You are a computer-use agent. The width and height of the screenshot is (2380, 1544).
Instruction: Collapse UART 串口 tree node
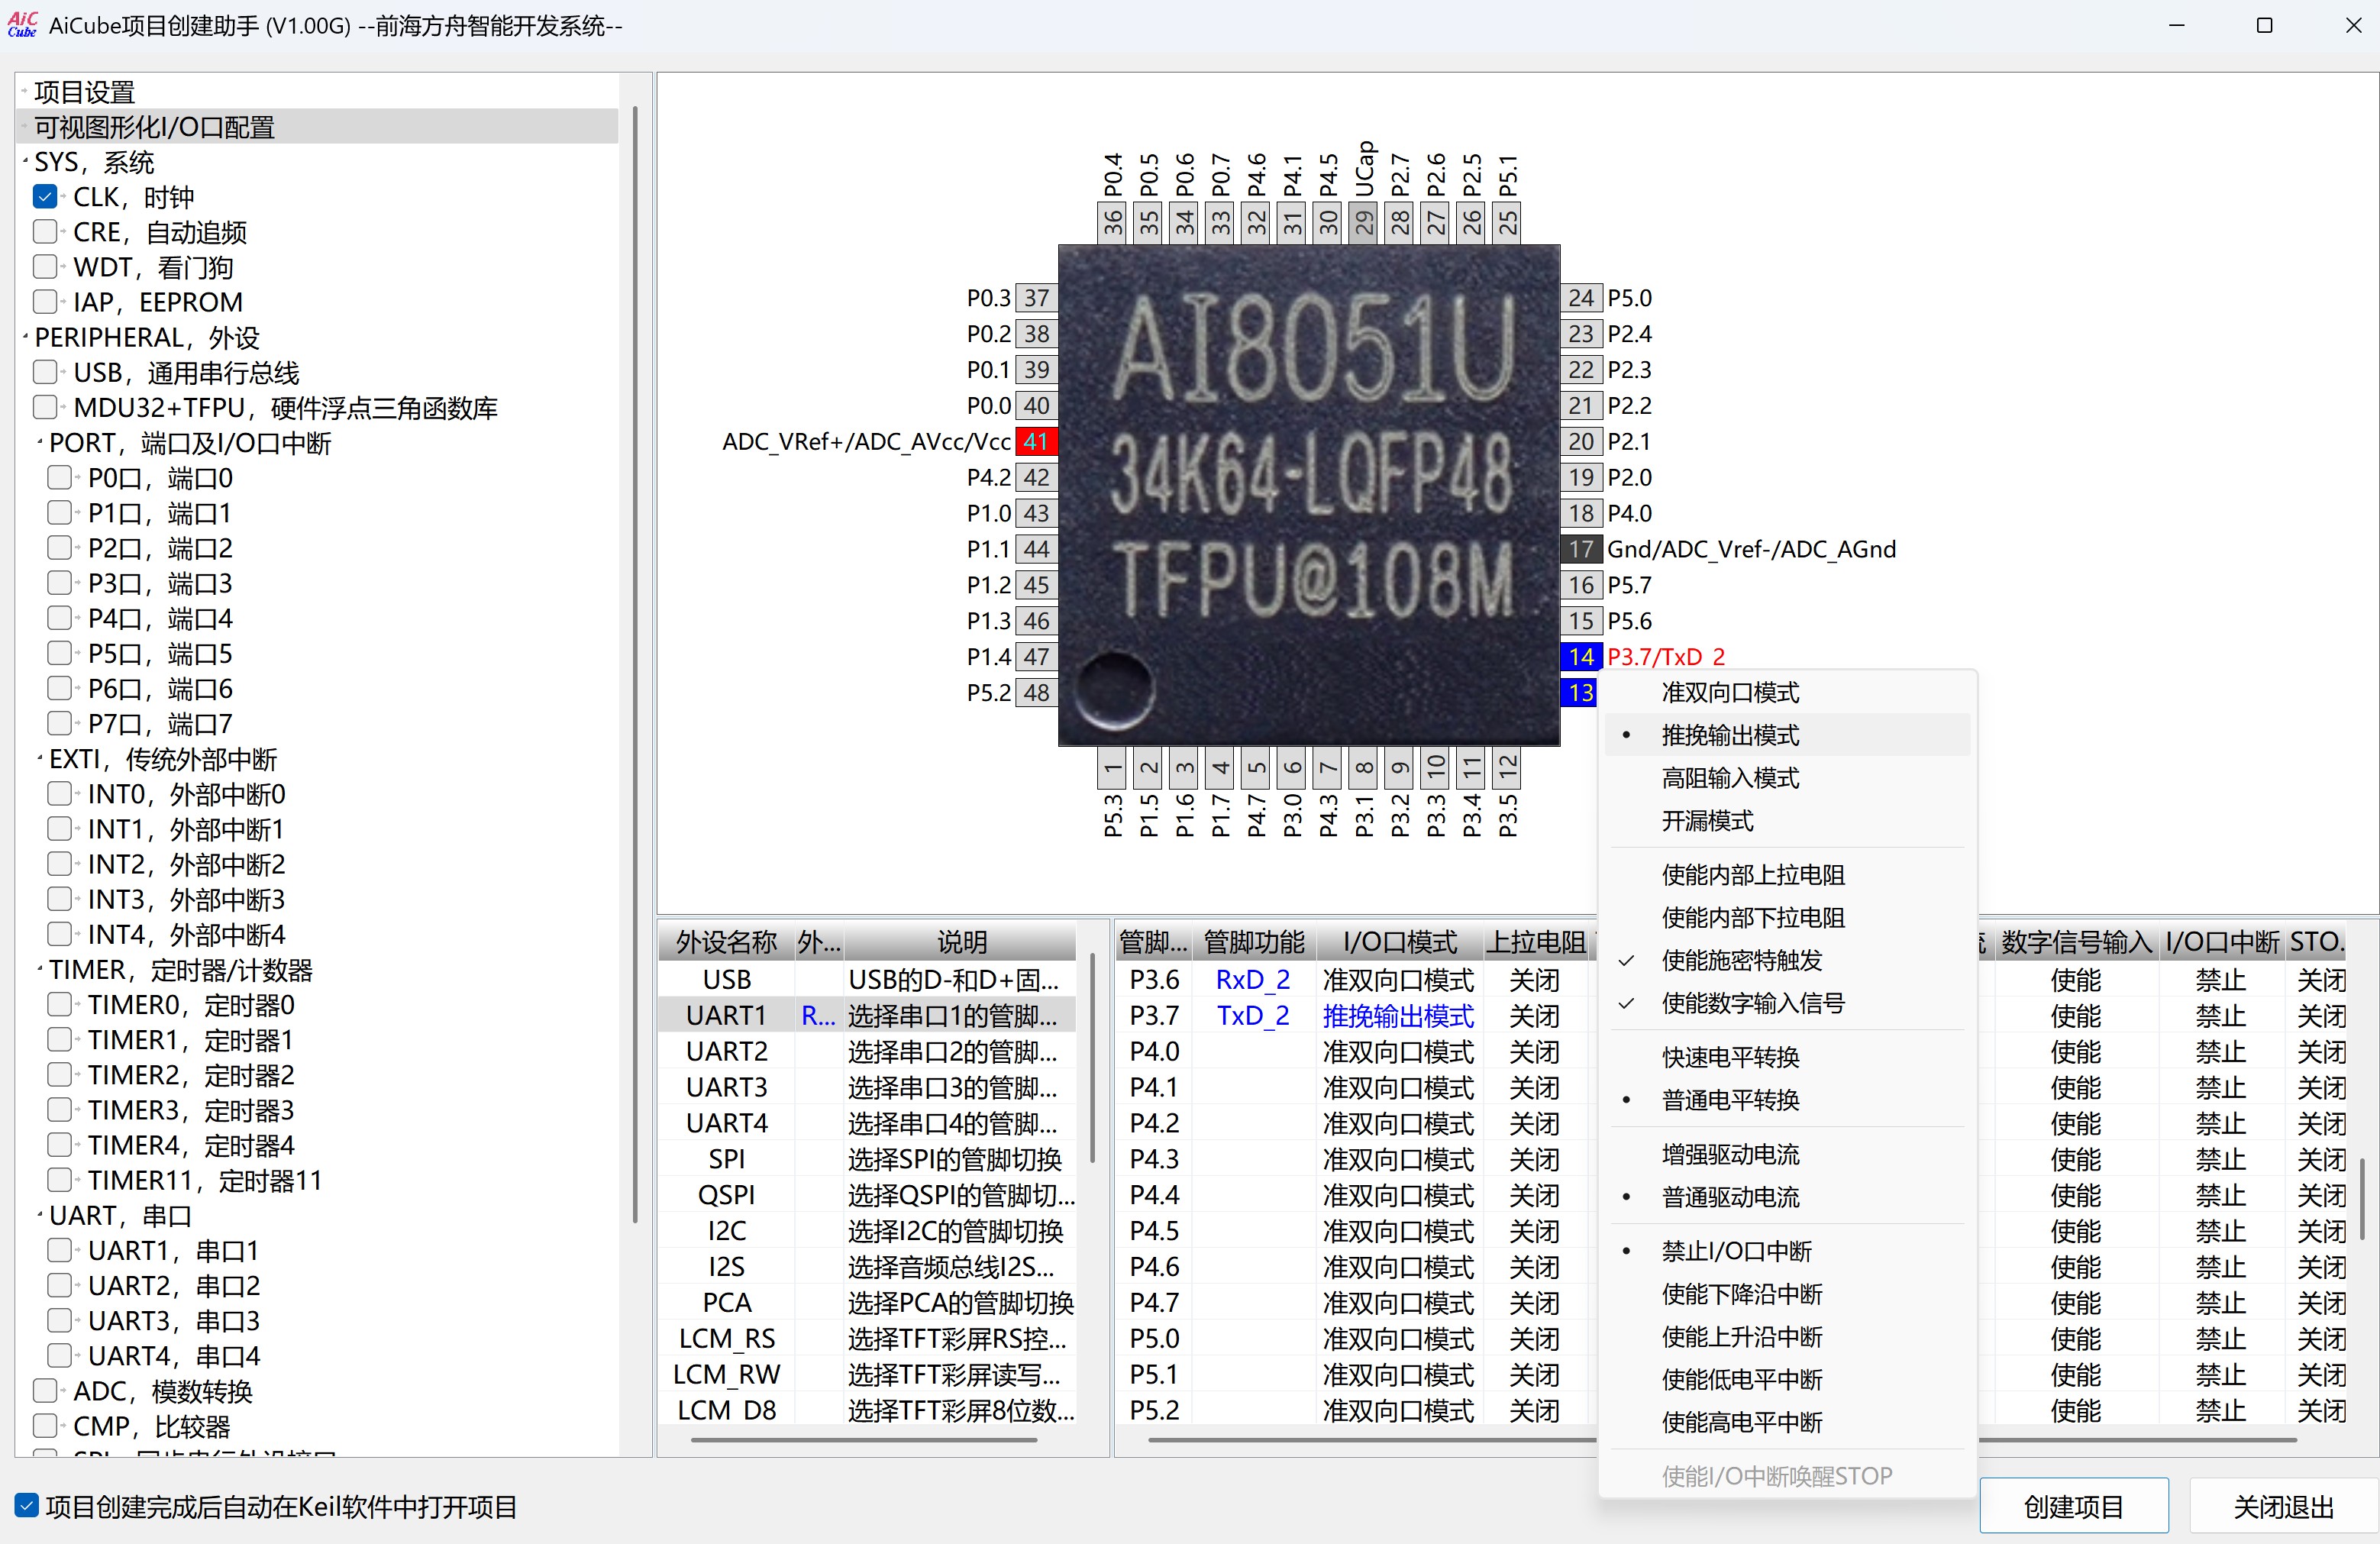[40, 1216]
